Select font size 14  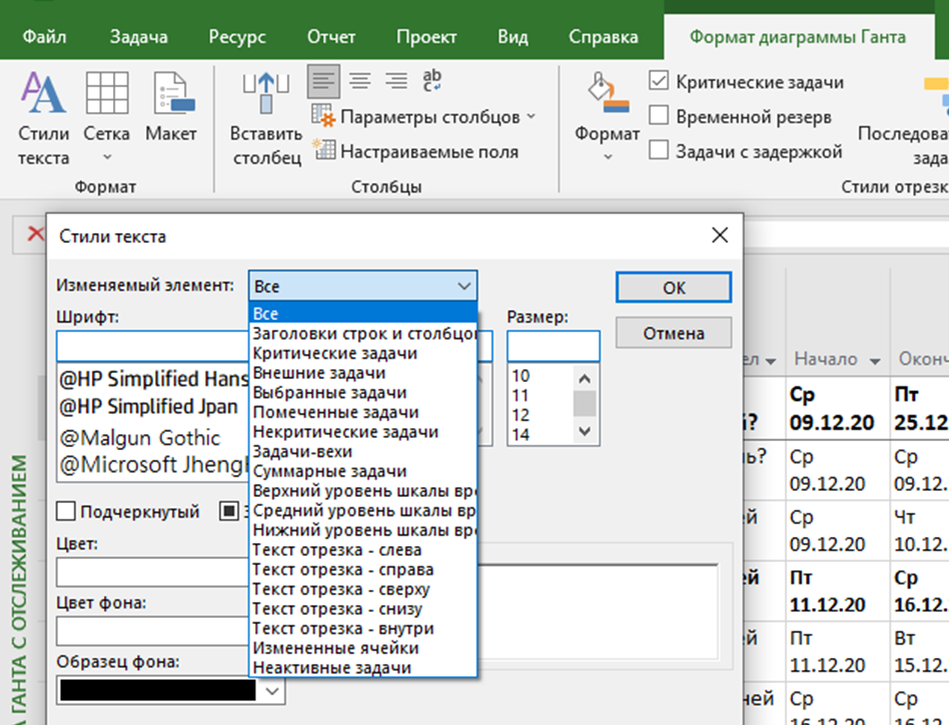tap(520, 435)
